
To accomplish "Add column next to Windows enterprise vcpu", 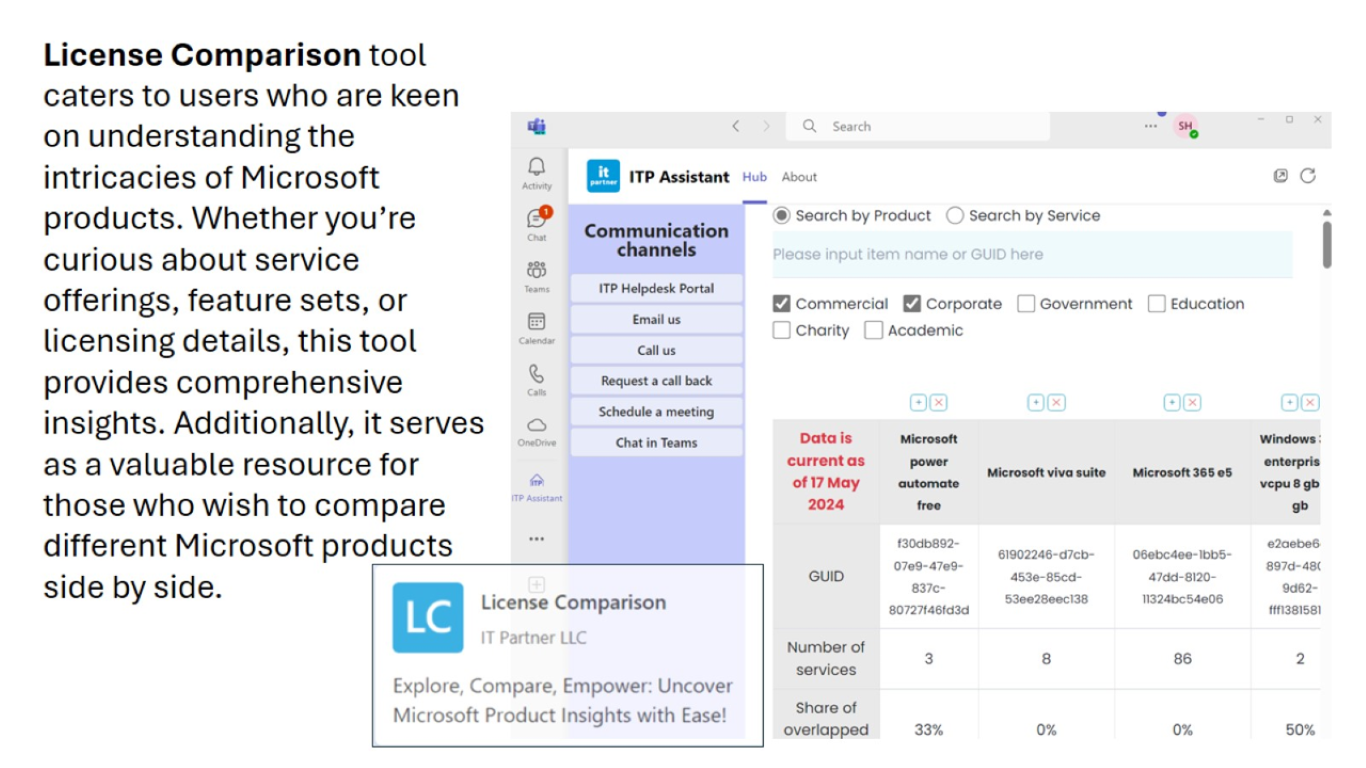I will (x=1290, y=402).
